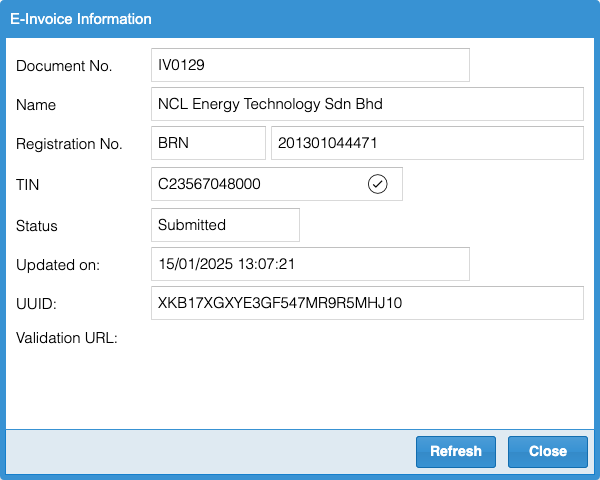
Task: Click the Name label
Action: click(x=36, y=105)
